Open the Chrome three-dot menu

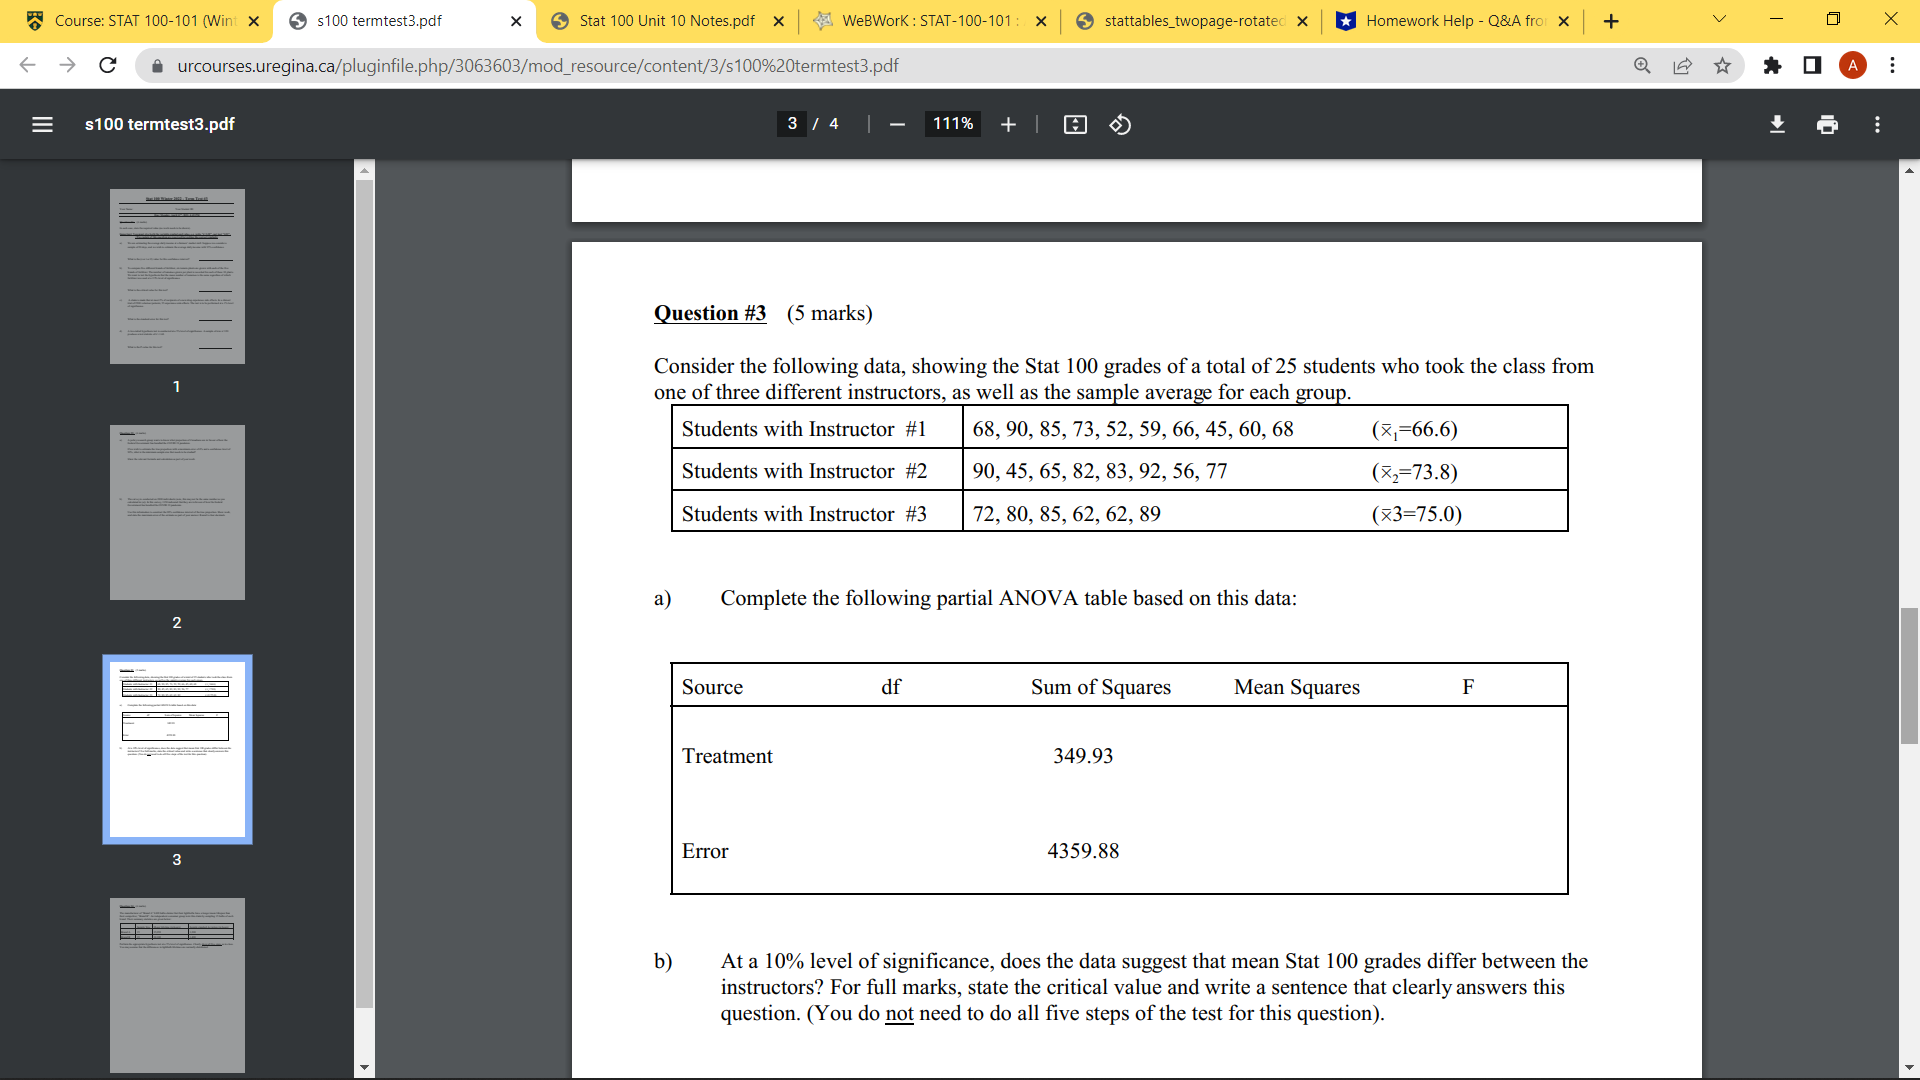click(1892, 66)
